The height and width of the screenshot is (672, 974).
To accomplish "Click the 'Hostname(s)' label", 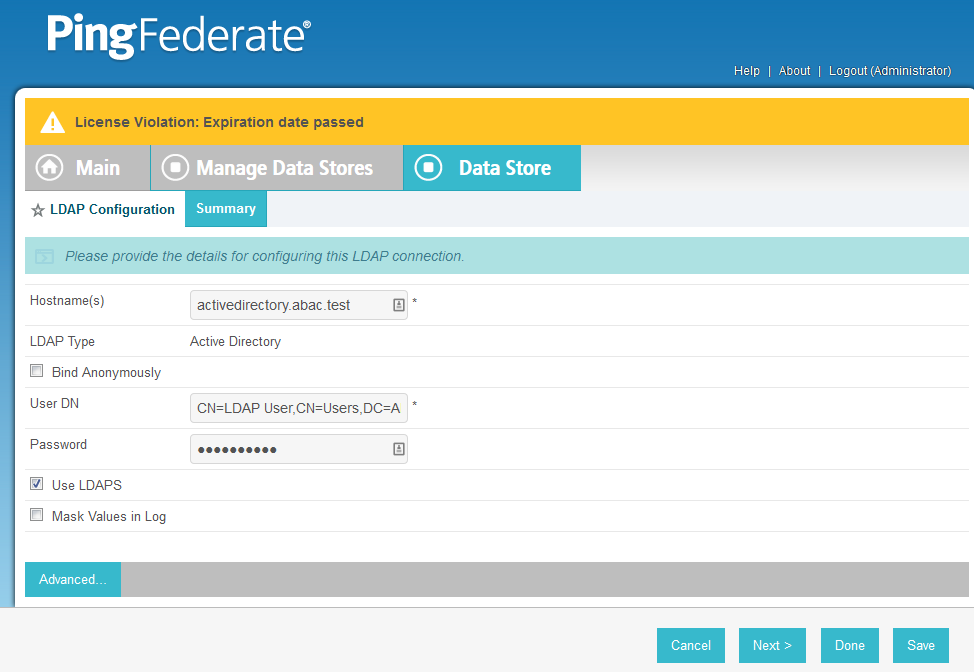I will (67, 301).
